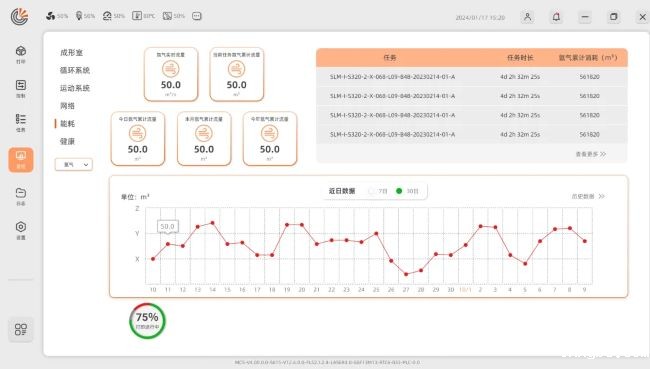
Task: Open the cube print page in sidebar
Action: coord(21,54)
